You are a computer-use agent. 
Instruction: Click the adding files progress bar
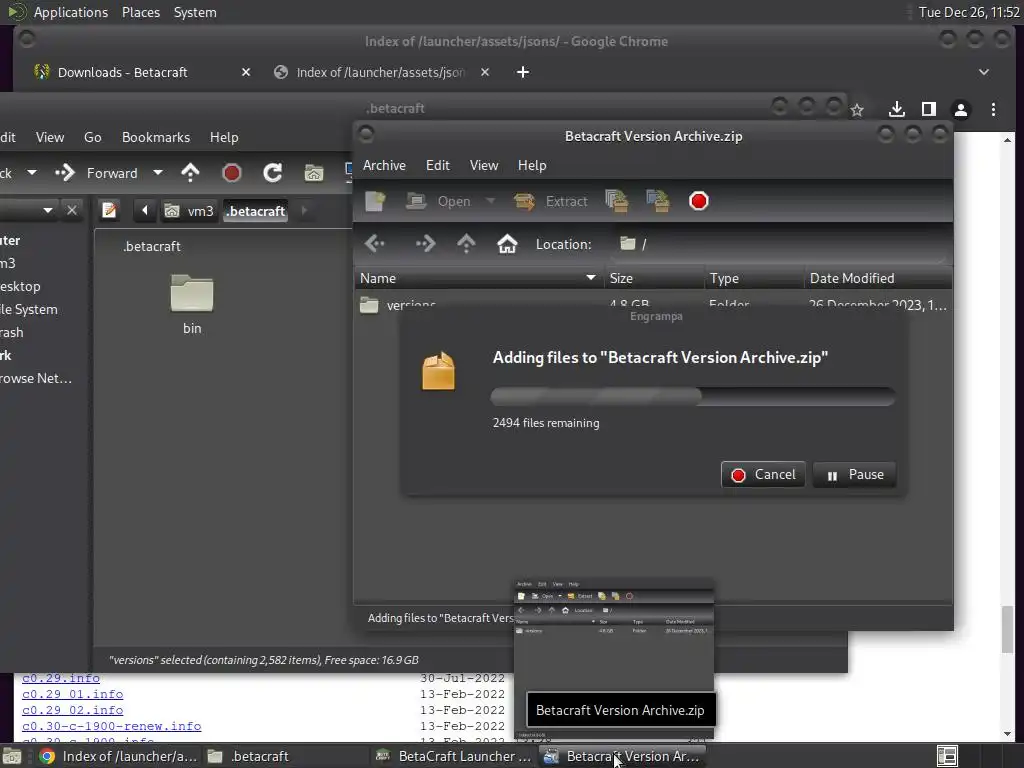point(692,396)
